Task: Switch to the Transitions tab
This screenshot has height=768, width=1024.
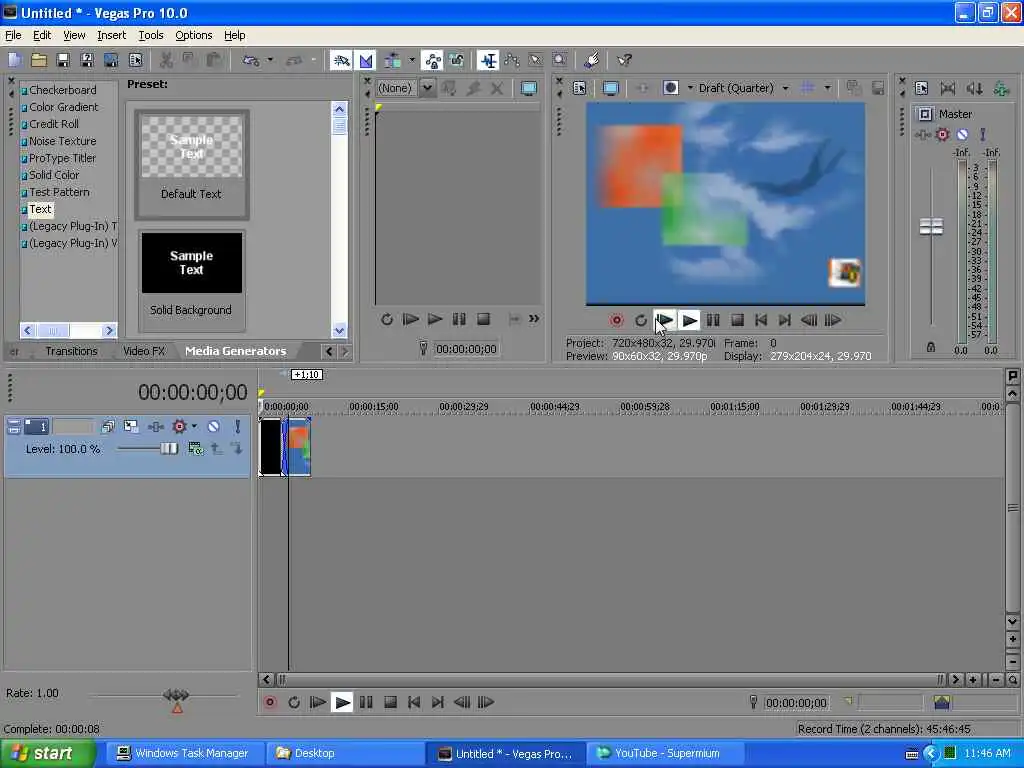Action: click(x=71, y=351)
